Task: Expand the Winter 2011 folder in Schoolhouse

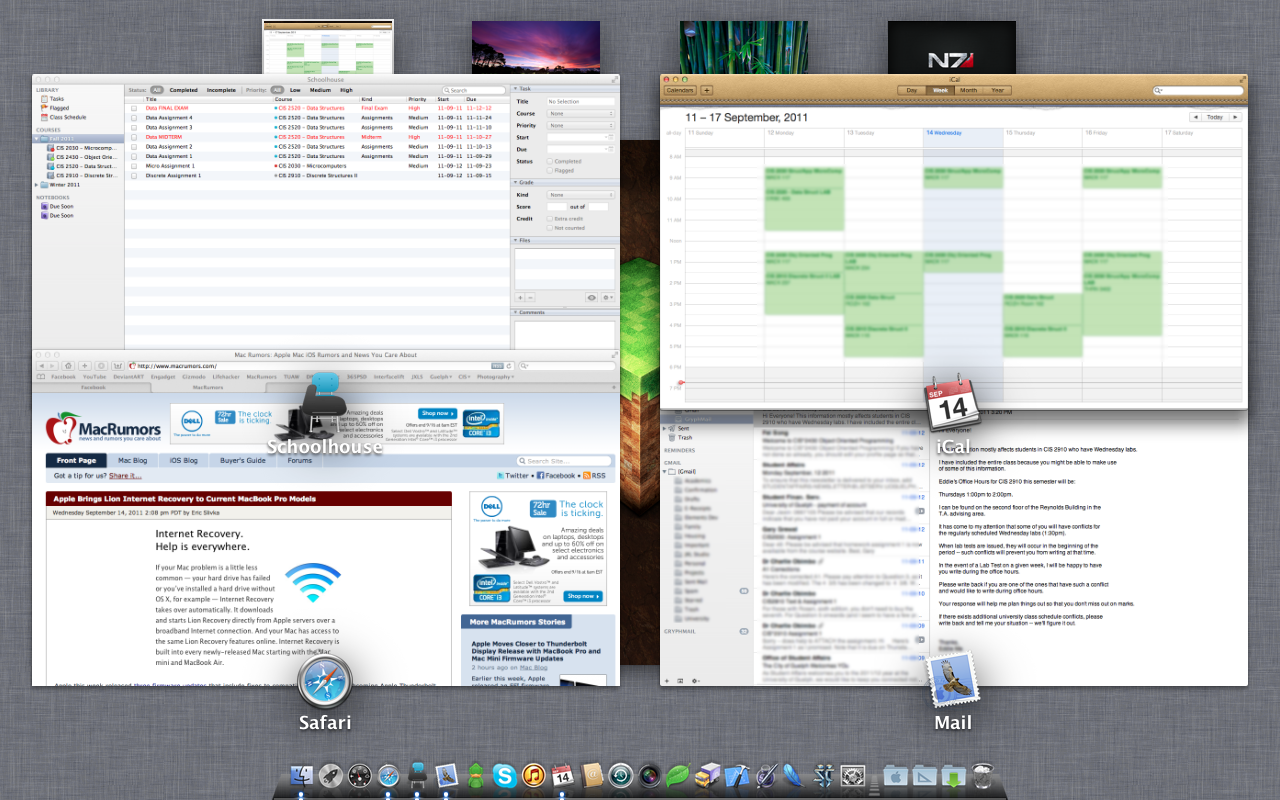Action: coord(37,184)
